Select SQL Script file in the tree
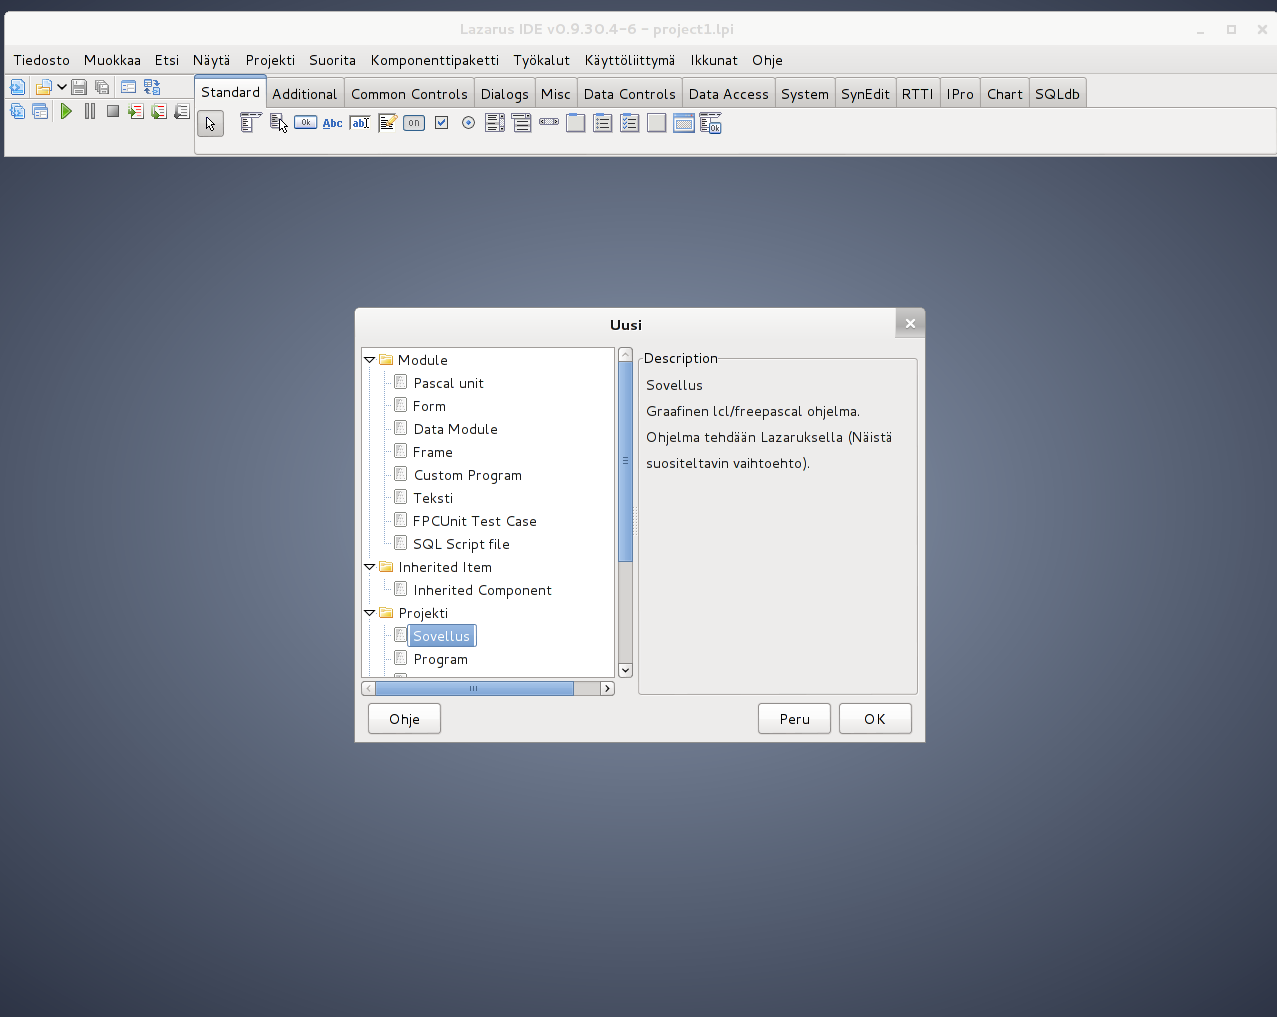Screen dimensions: 1277x1017 [x=461, y=544]
